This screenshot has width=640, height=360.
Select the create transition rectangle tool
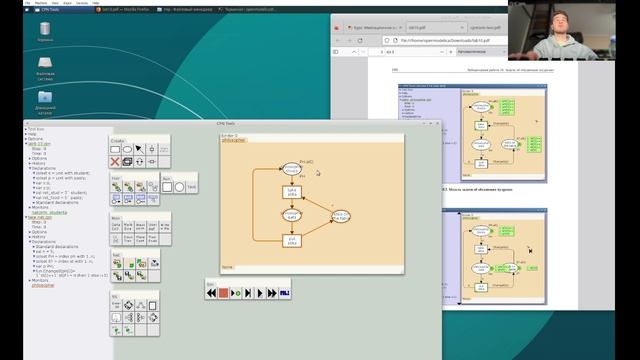click(115, 149)
